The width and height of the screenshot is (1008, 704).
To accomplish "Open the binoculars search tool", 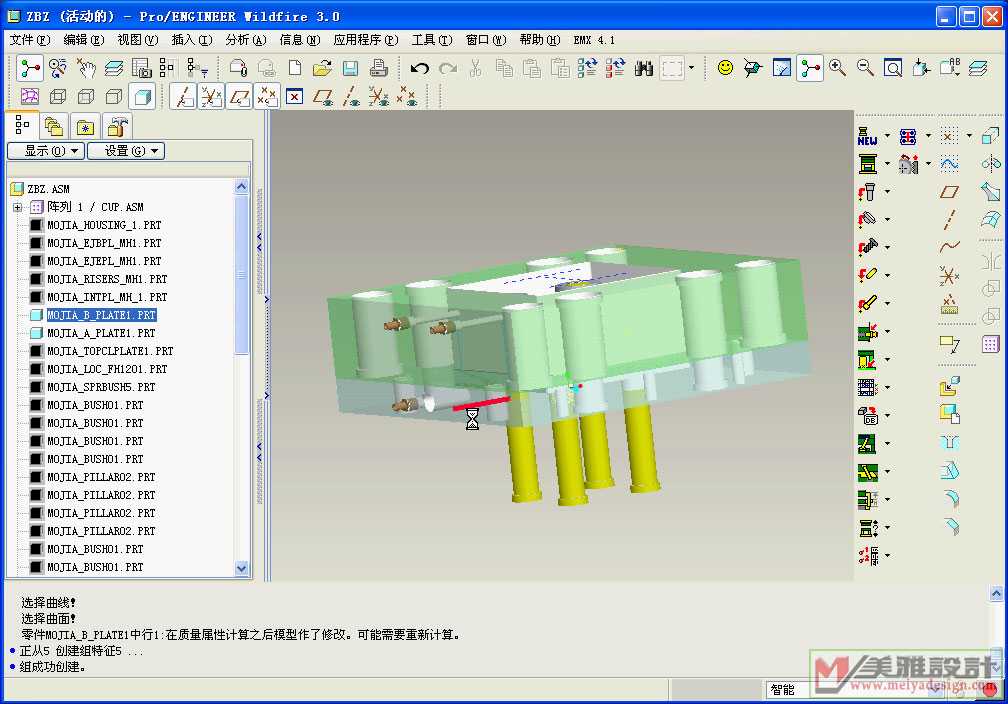I will (x=644, y=68).
